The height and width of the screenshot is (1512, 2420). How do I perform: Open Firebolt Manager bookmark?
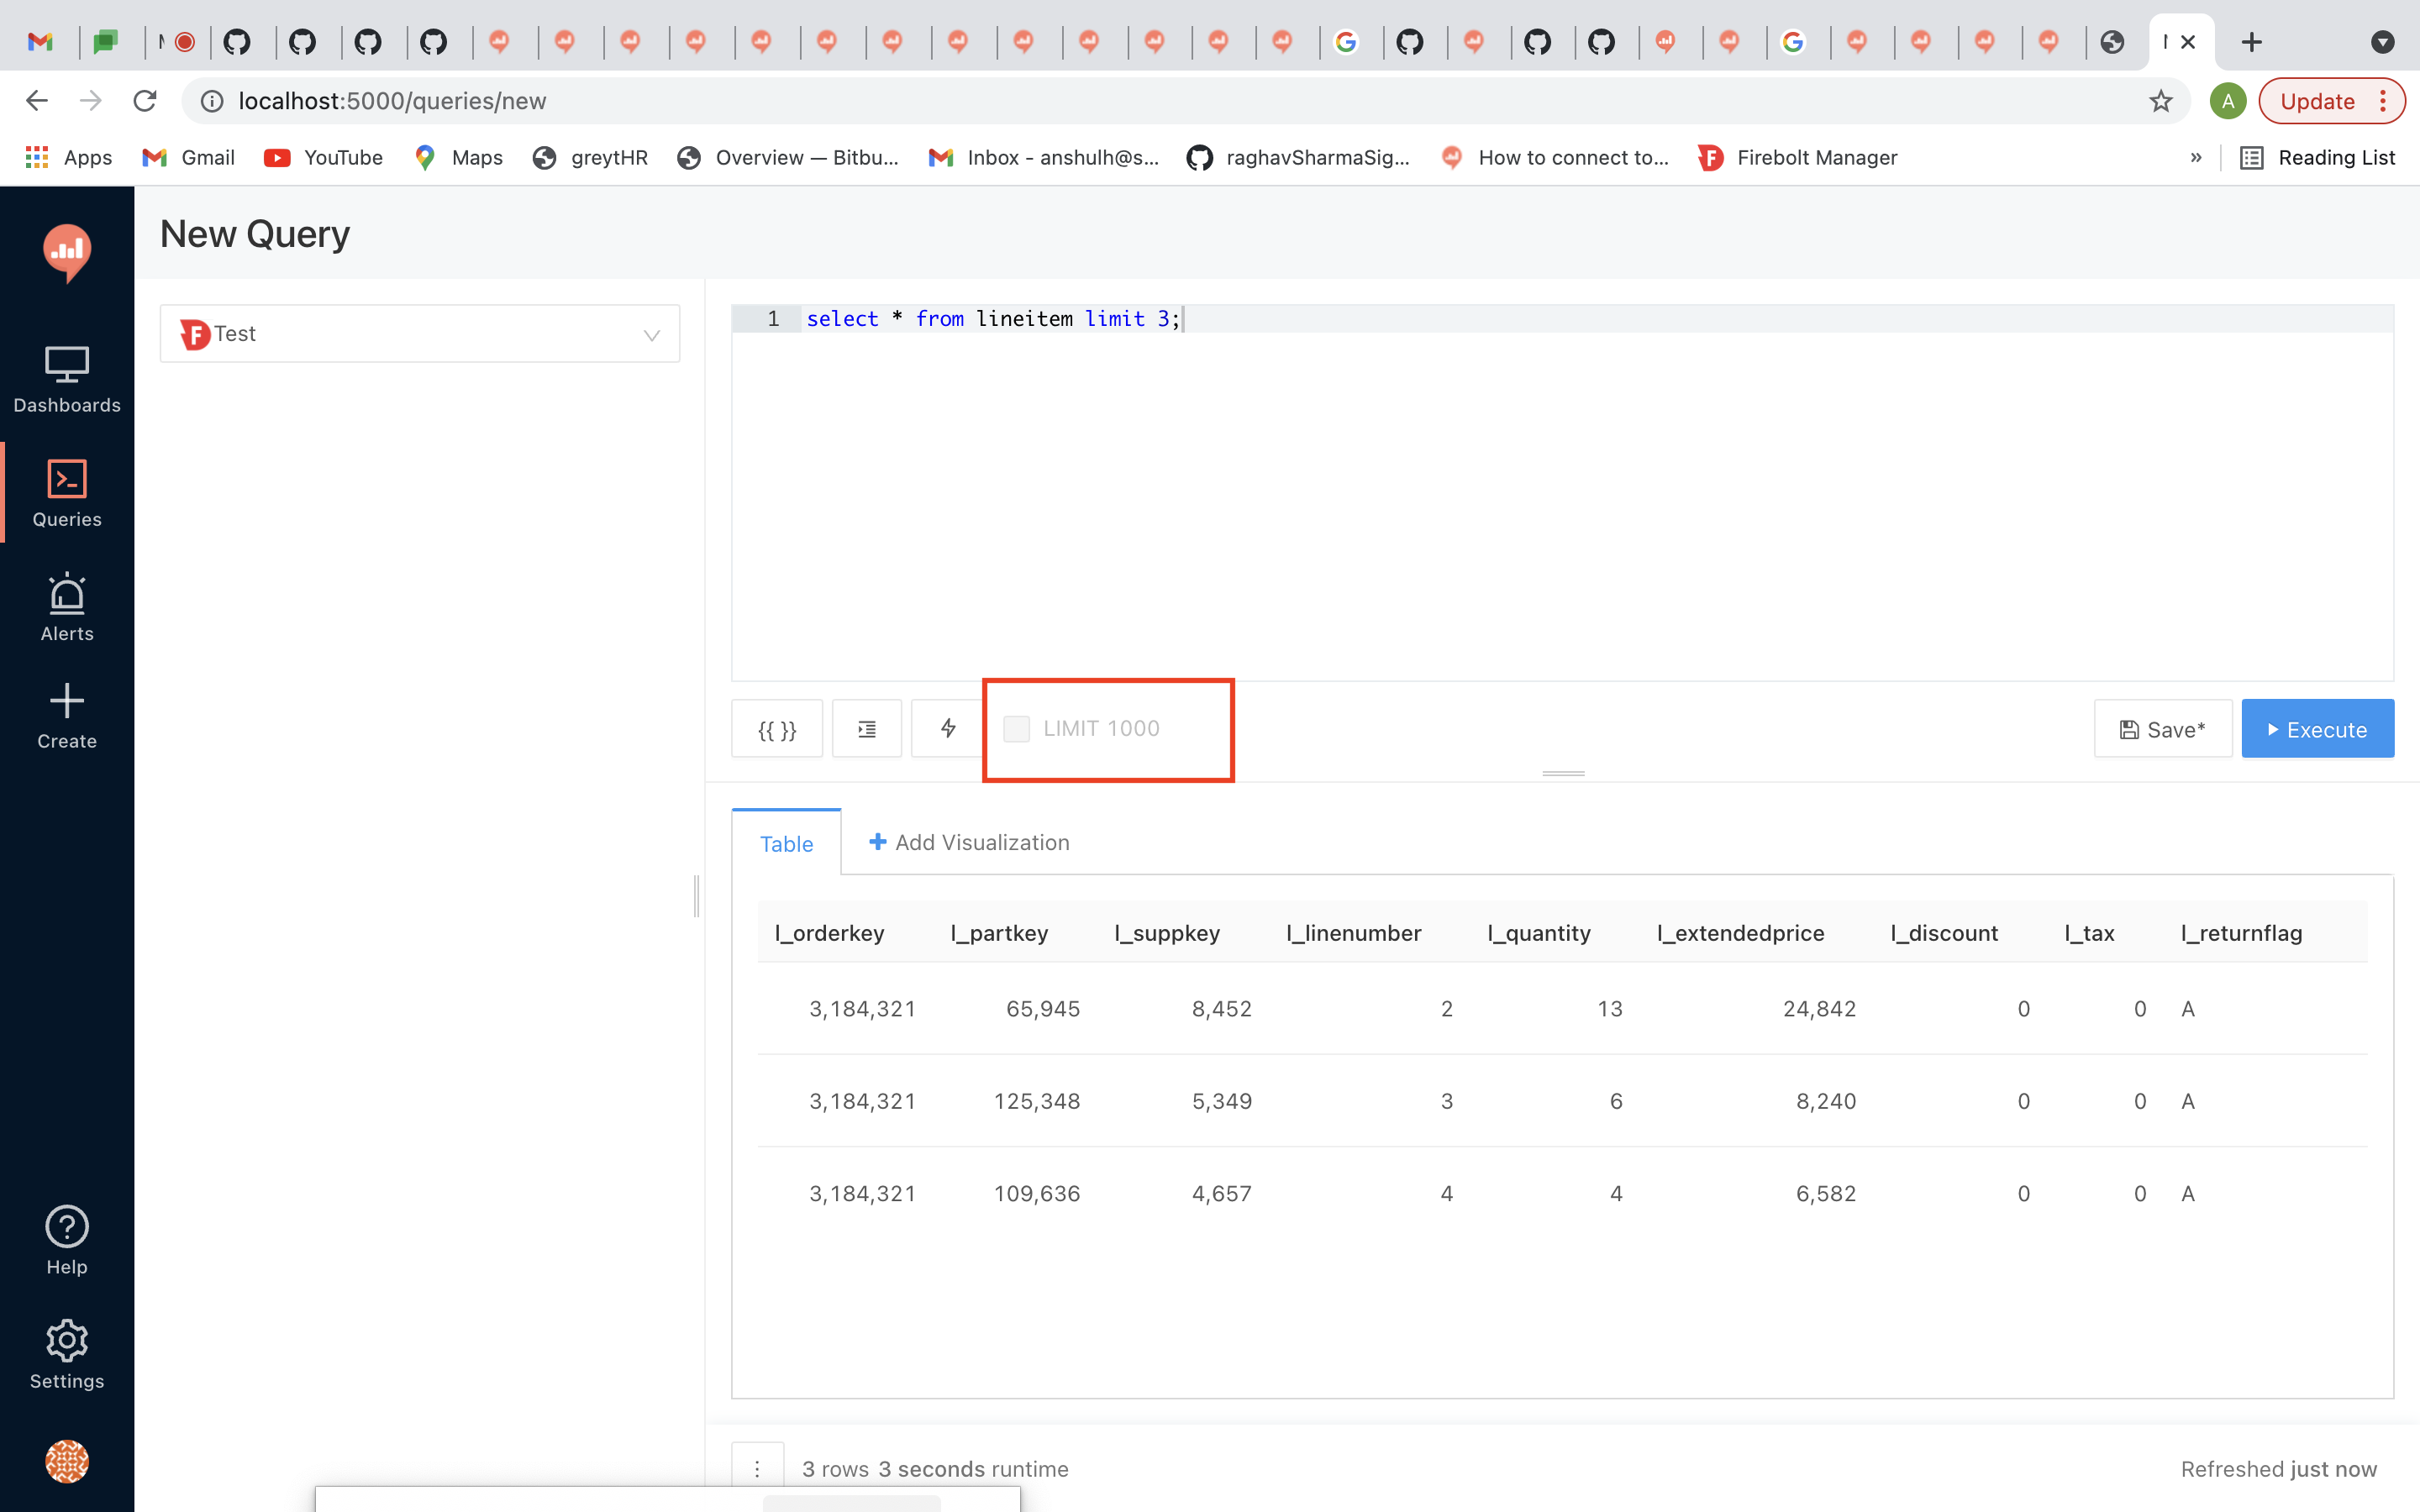pyautogui.click(x=1797, y=157)
